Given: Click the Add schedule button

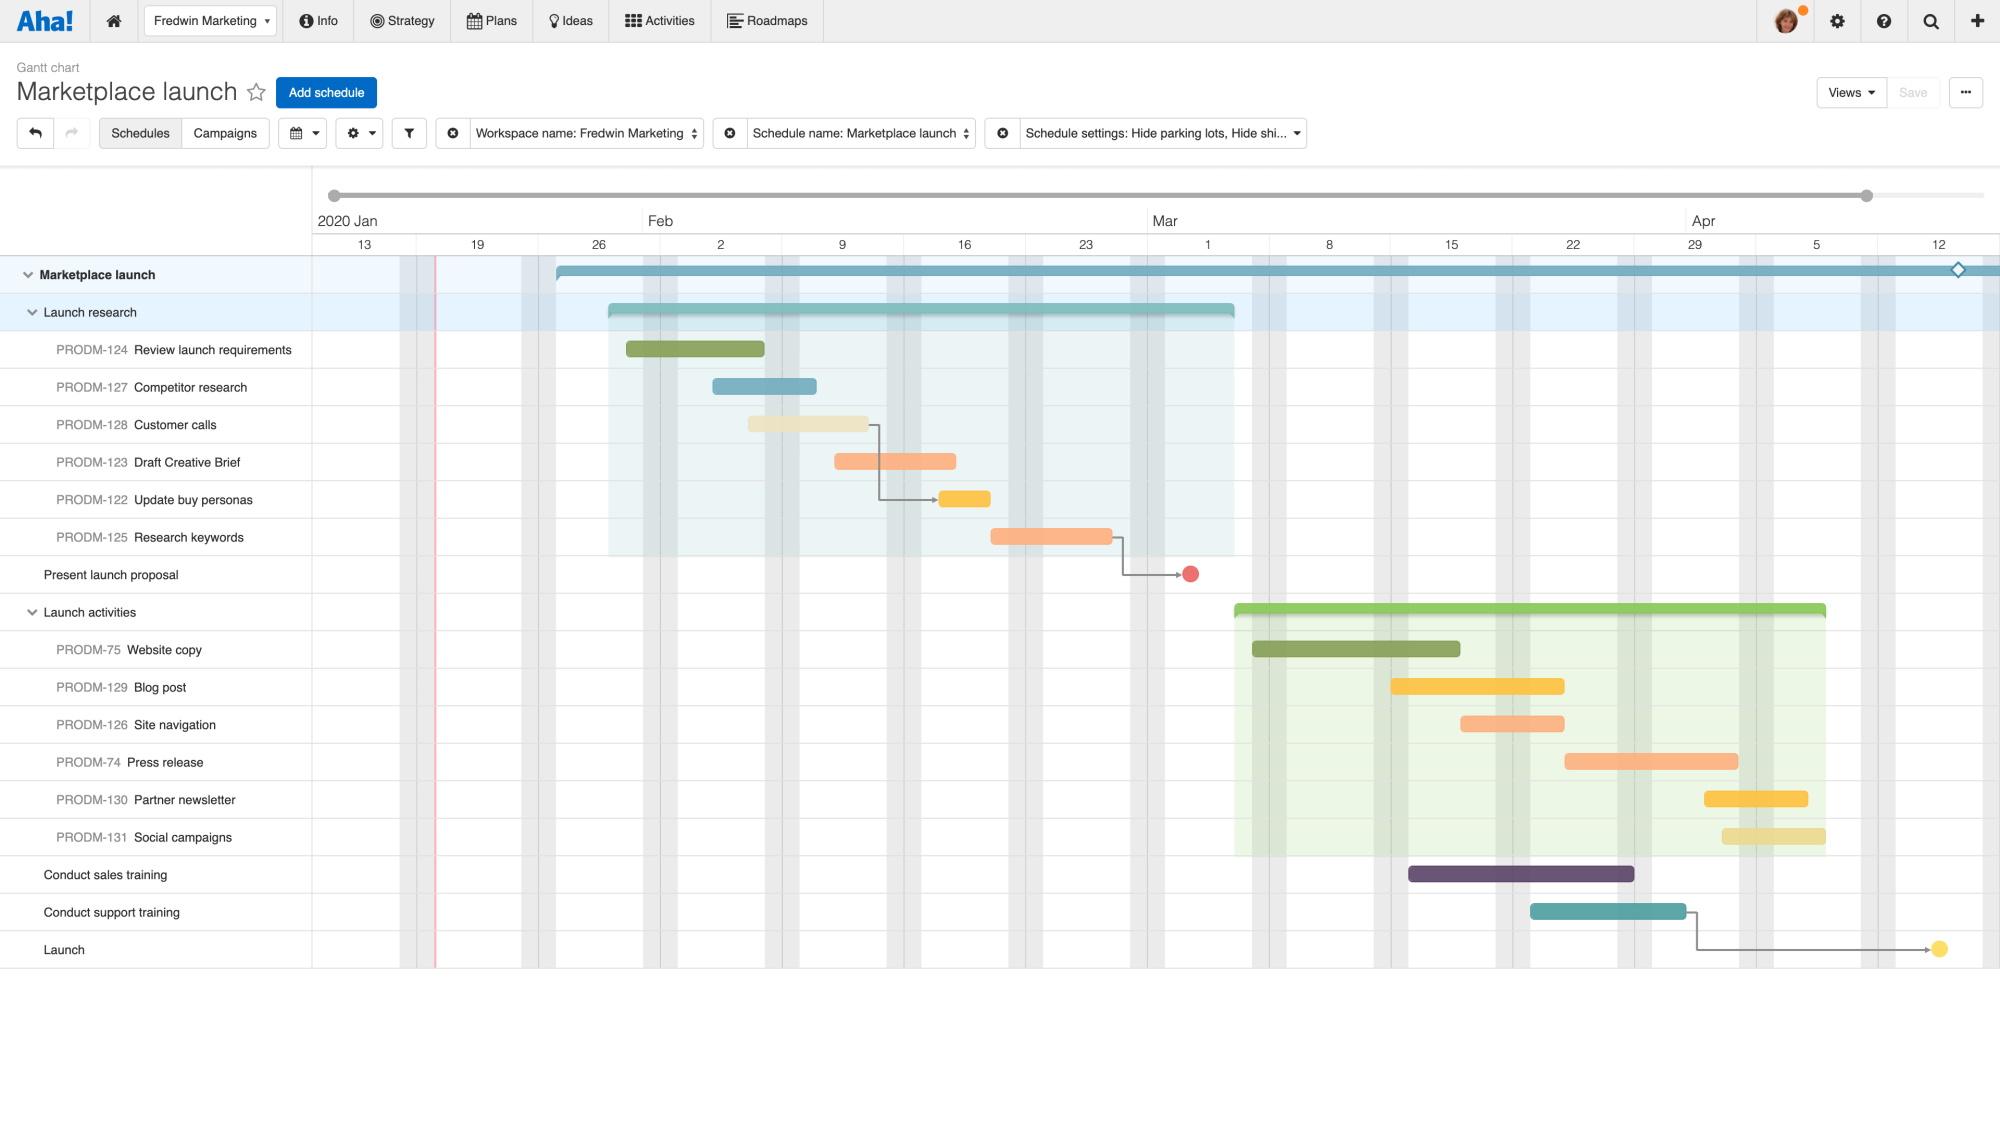Looking at the screenshot, I should (x=326, y=92).
